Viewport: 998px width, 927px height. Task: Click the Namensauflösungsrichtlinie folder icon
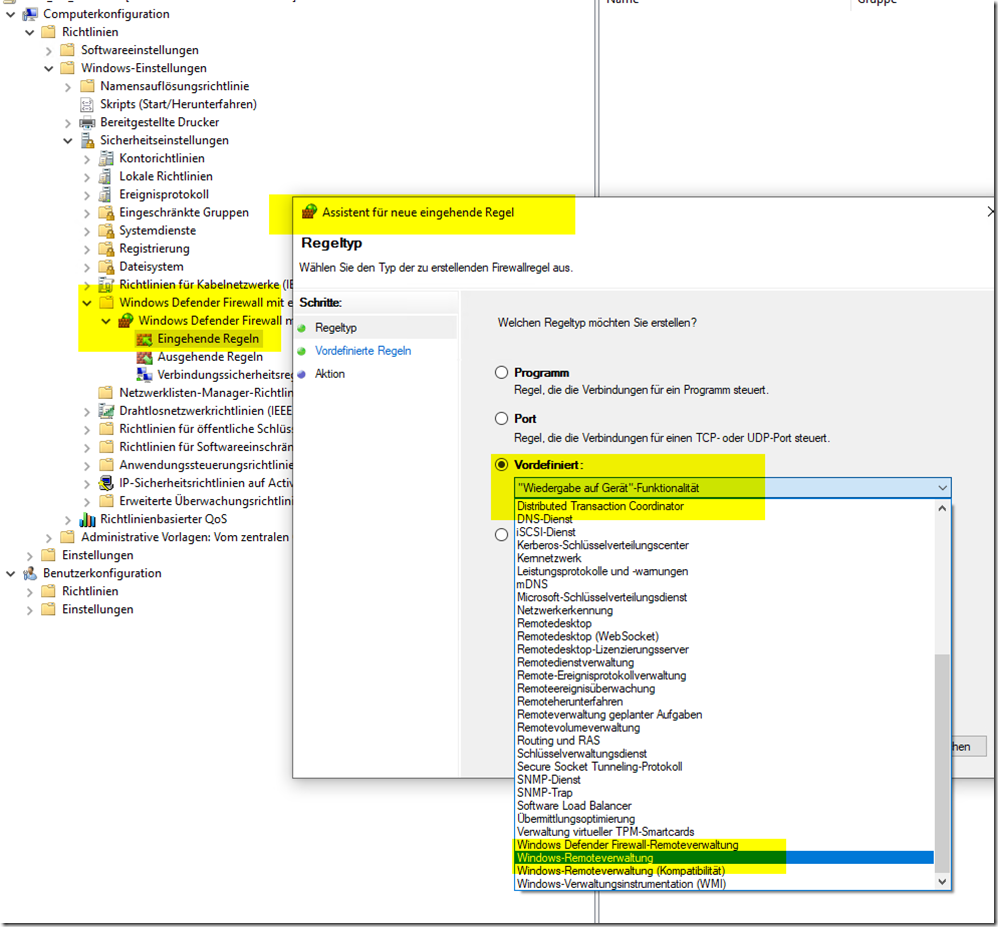tap(87, 86)
